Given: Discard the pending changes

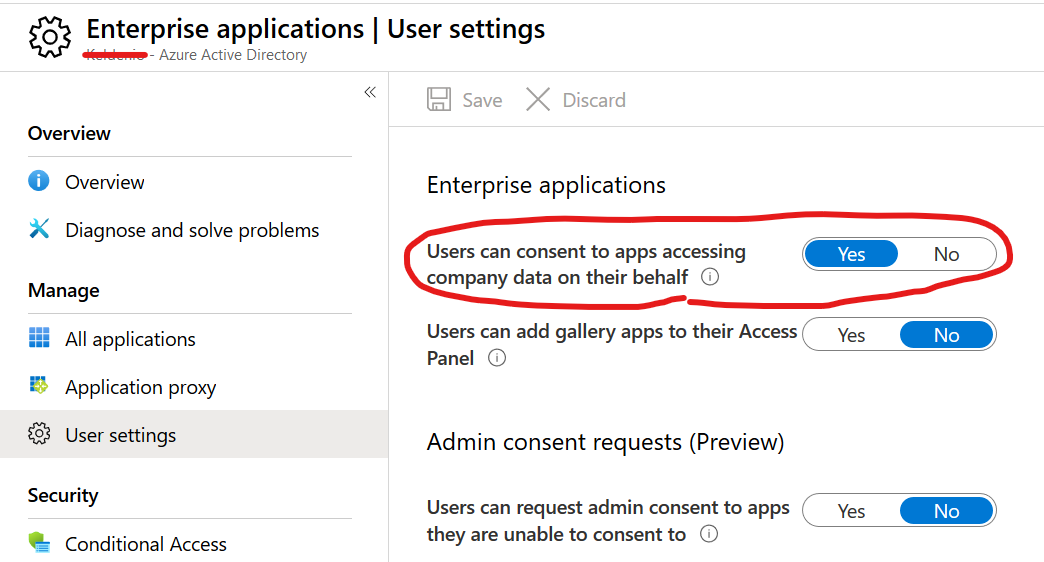Looking at the screenshot, I should pyautogui.click(x=576, y=100).
